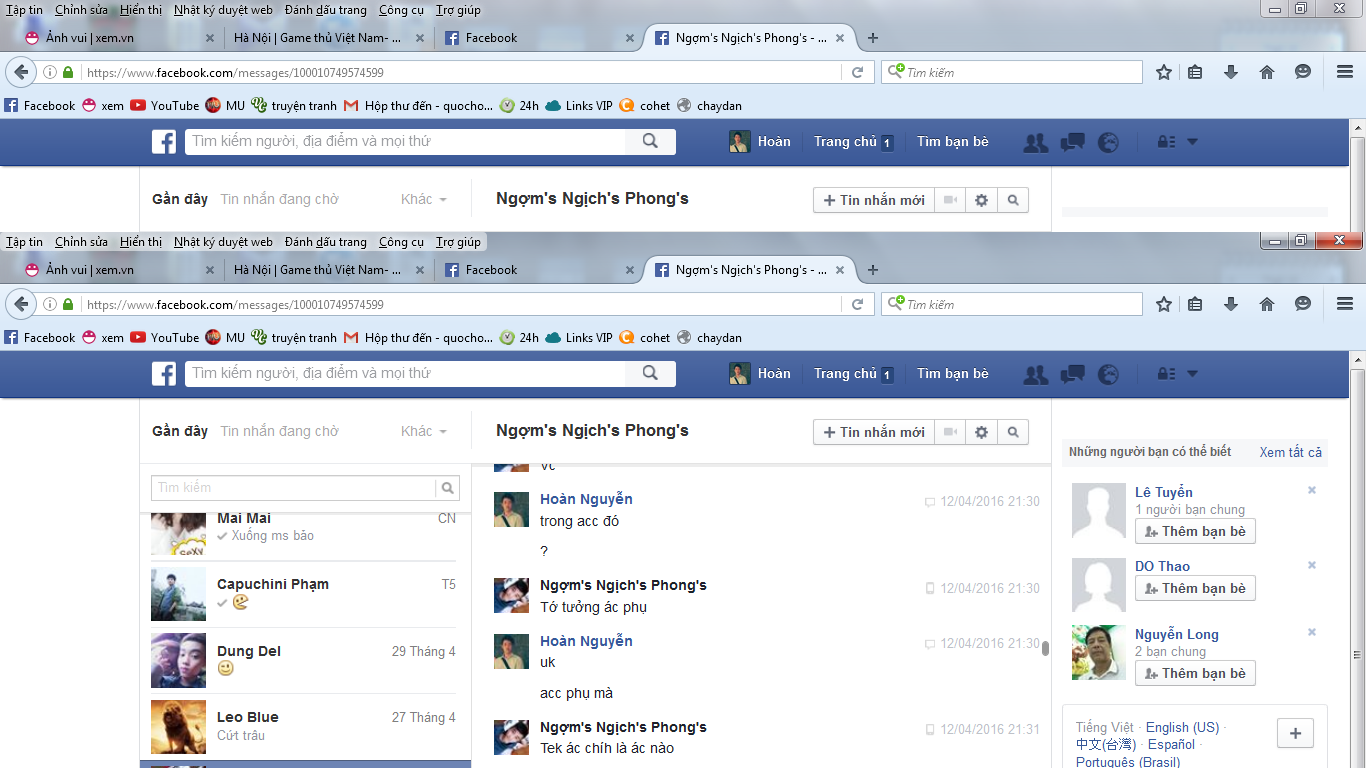The image size is (1366, 768).
Task: Click Tin nhắn mới button in lower window
Action: 874,432
